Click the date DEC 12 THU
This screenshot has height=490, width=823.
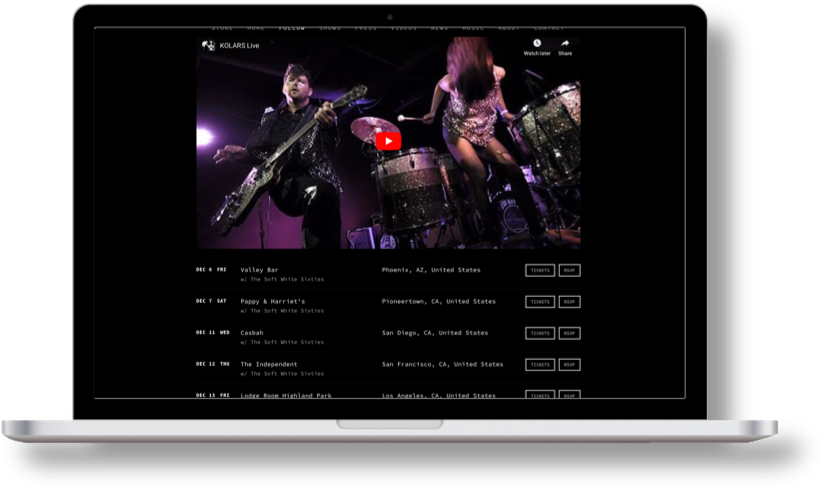[213, 364]
